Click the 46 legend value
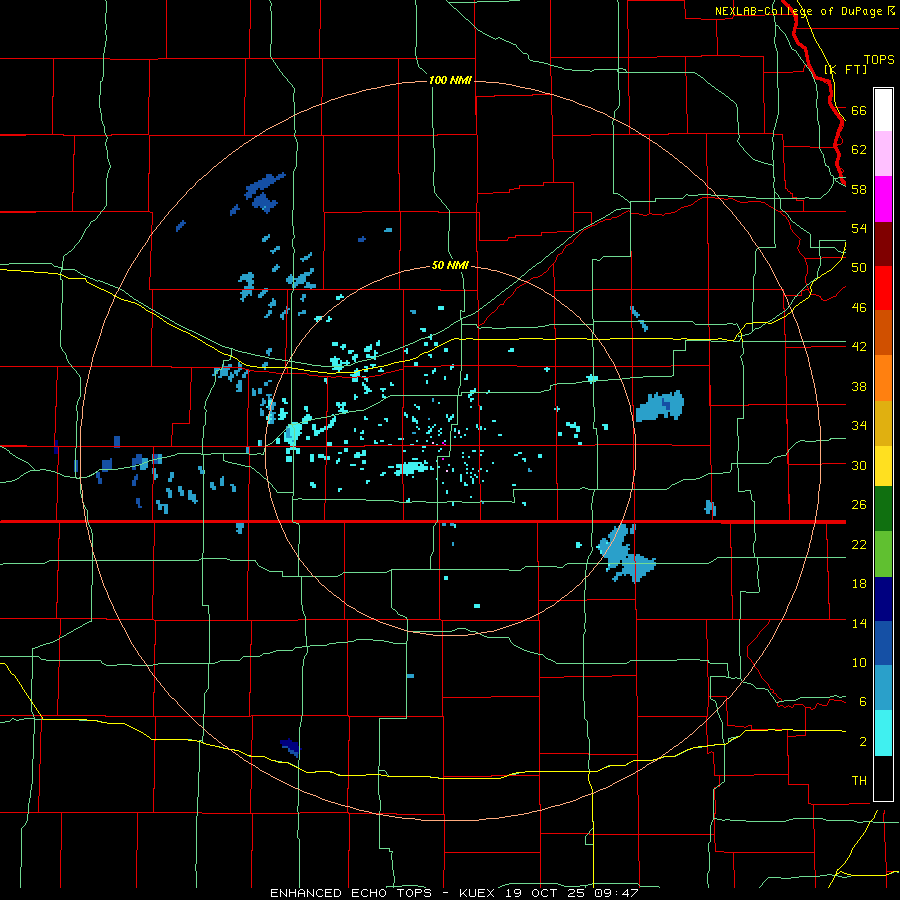Image resolution: width=900 pixels, height=900 pixels. tap(859, 307)
